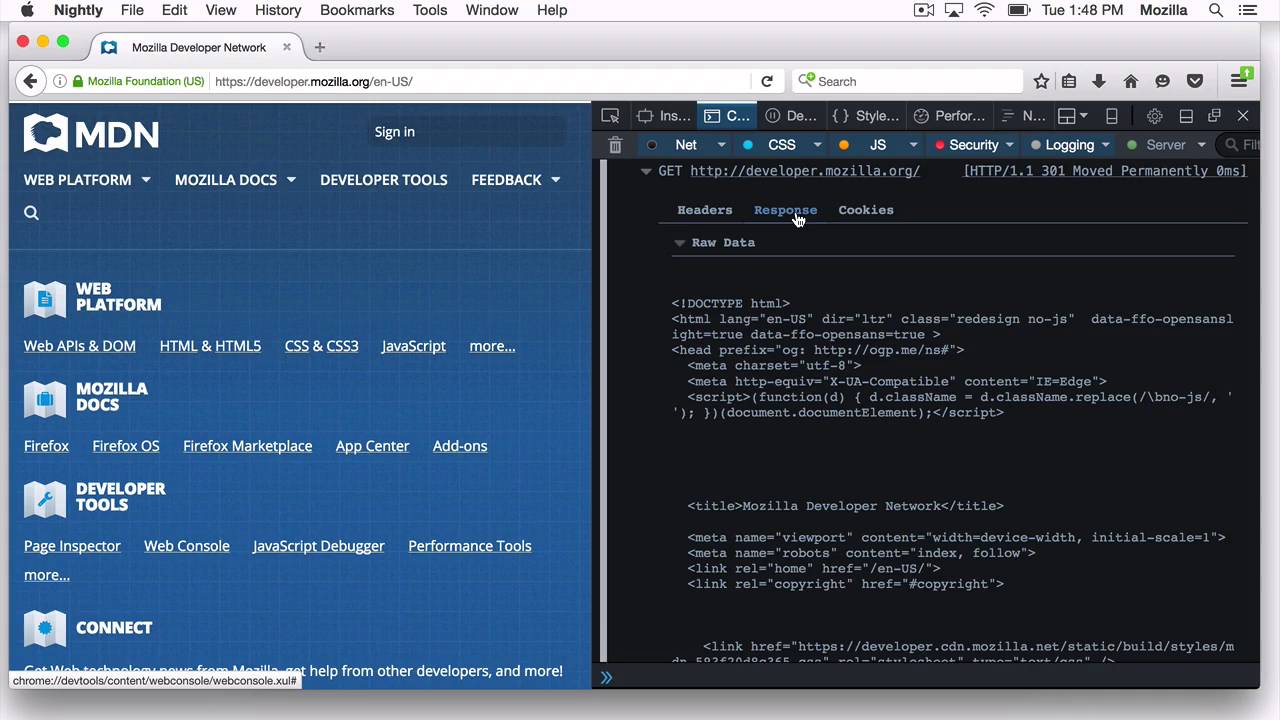Open the CSS filter dropdown arrow

(817, 145)
